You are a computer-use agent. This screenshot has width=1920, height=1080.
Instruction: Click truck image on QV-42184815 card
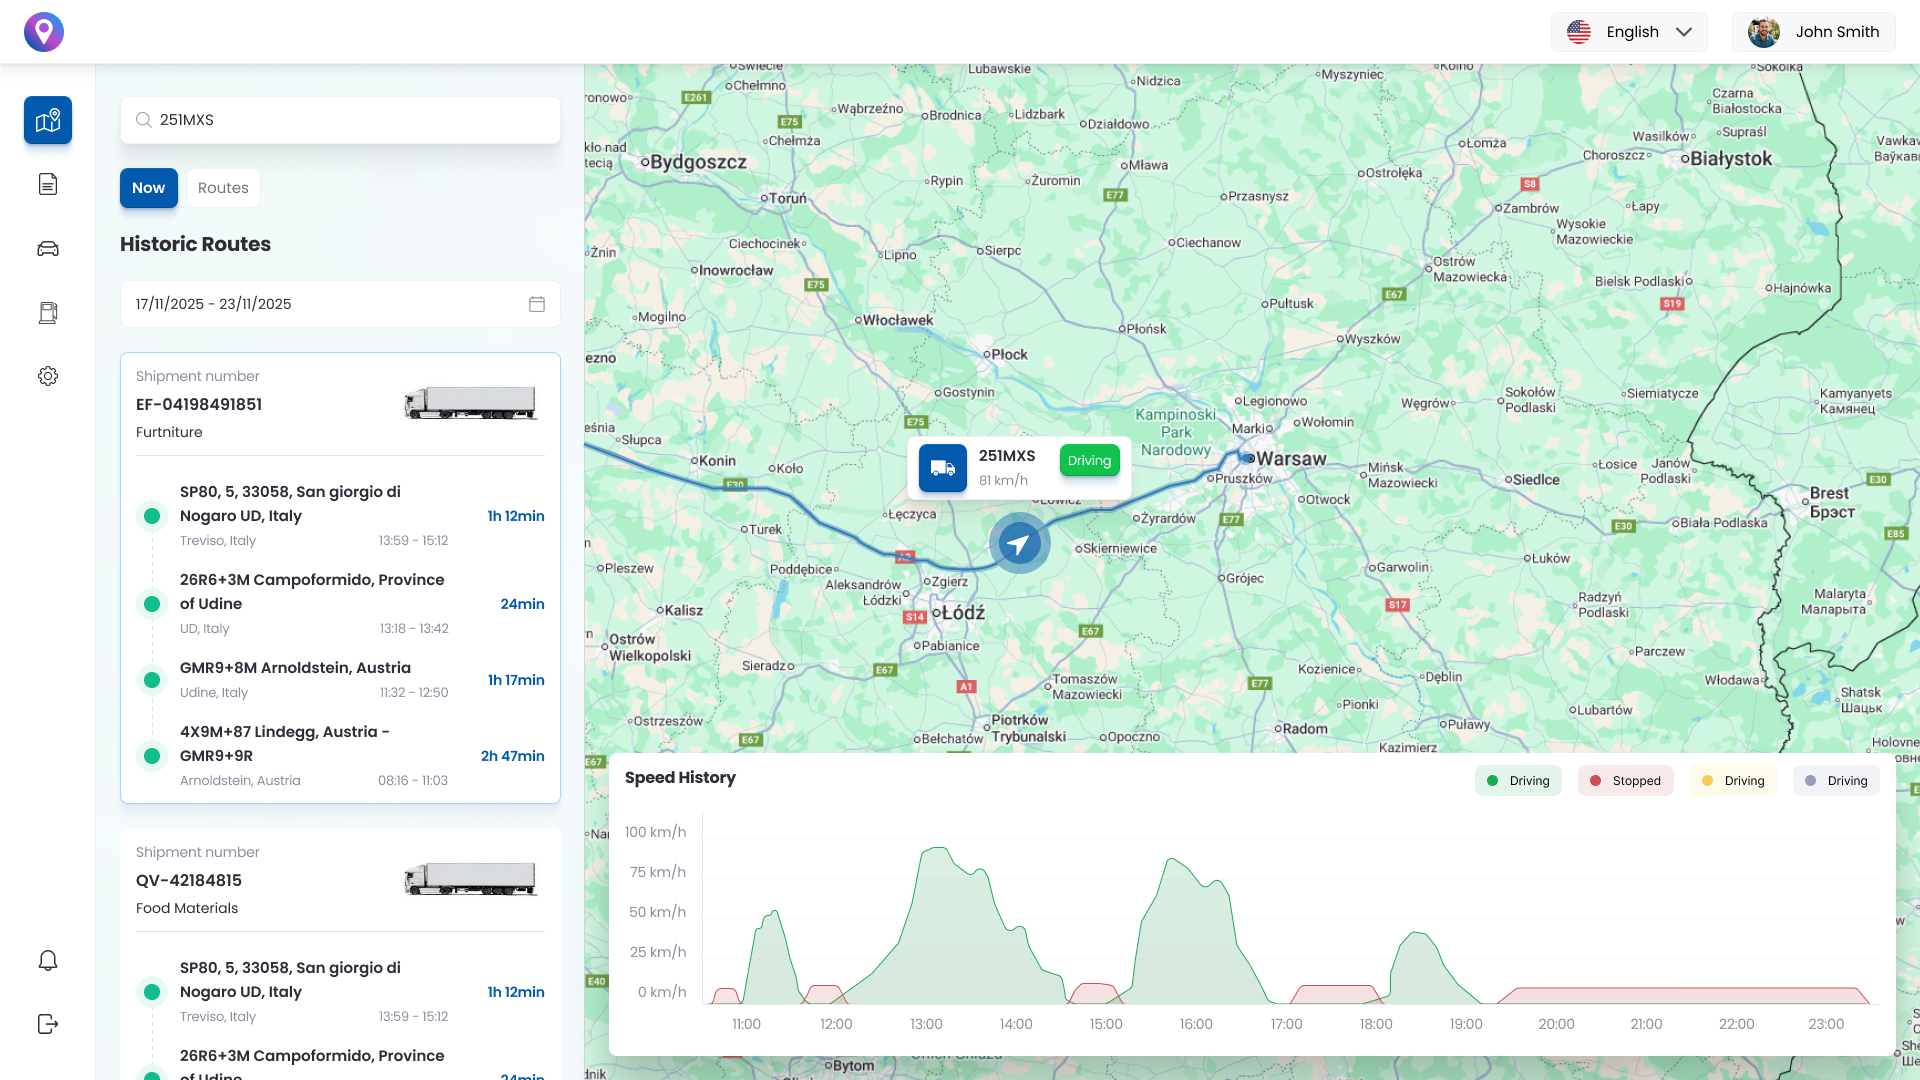tap(470, 879)
